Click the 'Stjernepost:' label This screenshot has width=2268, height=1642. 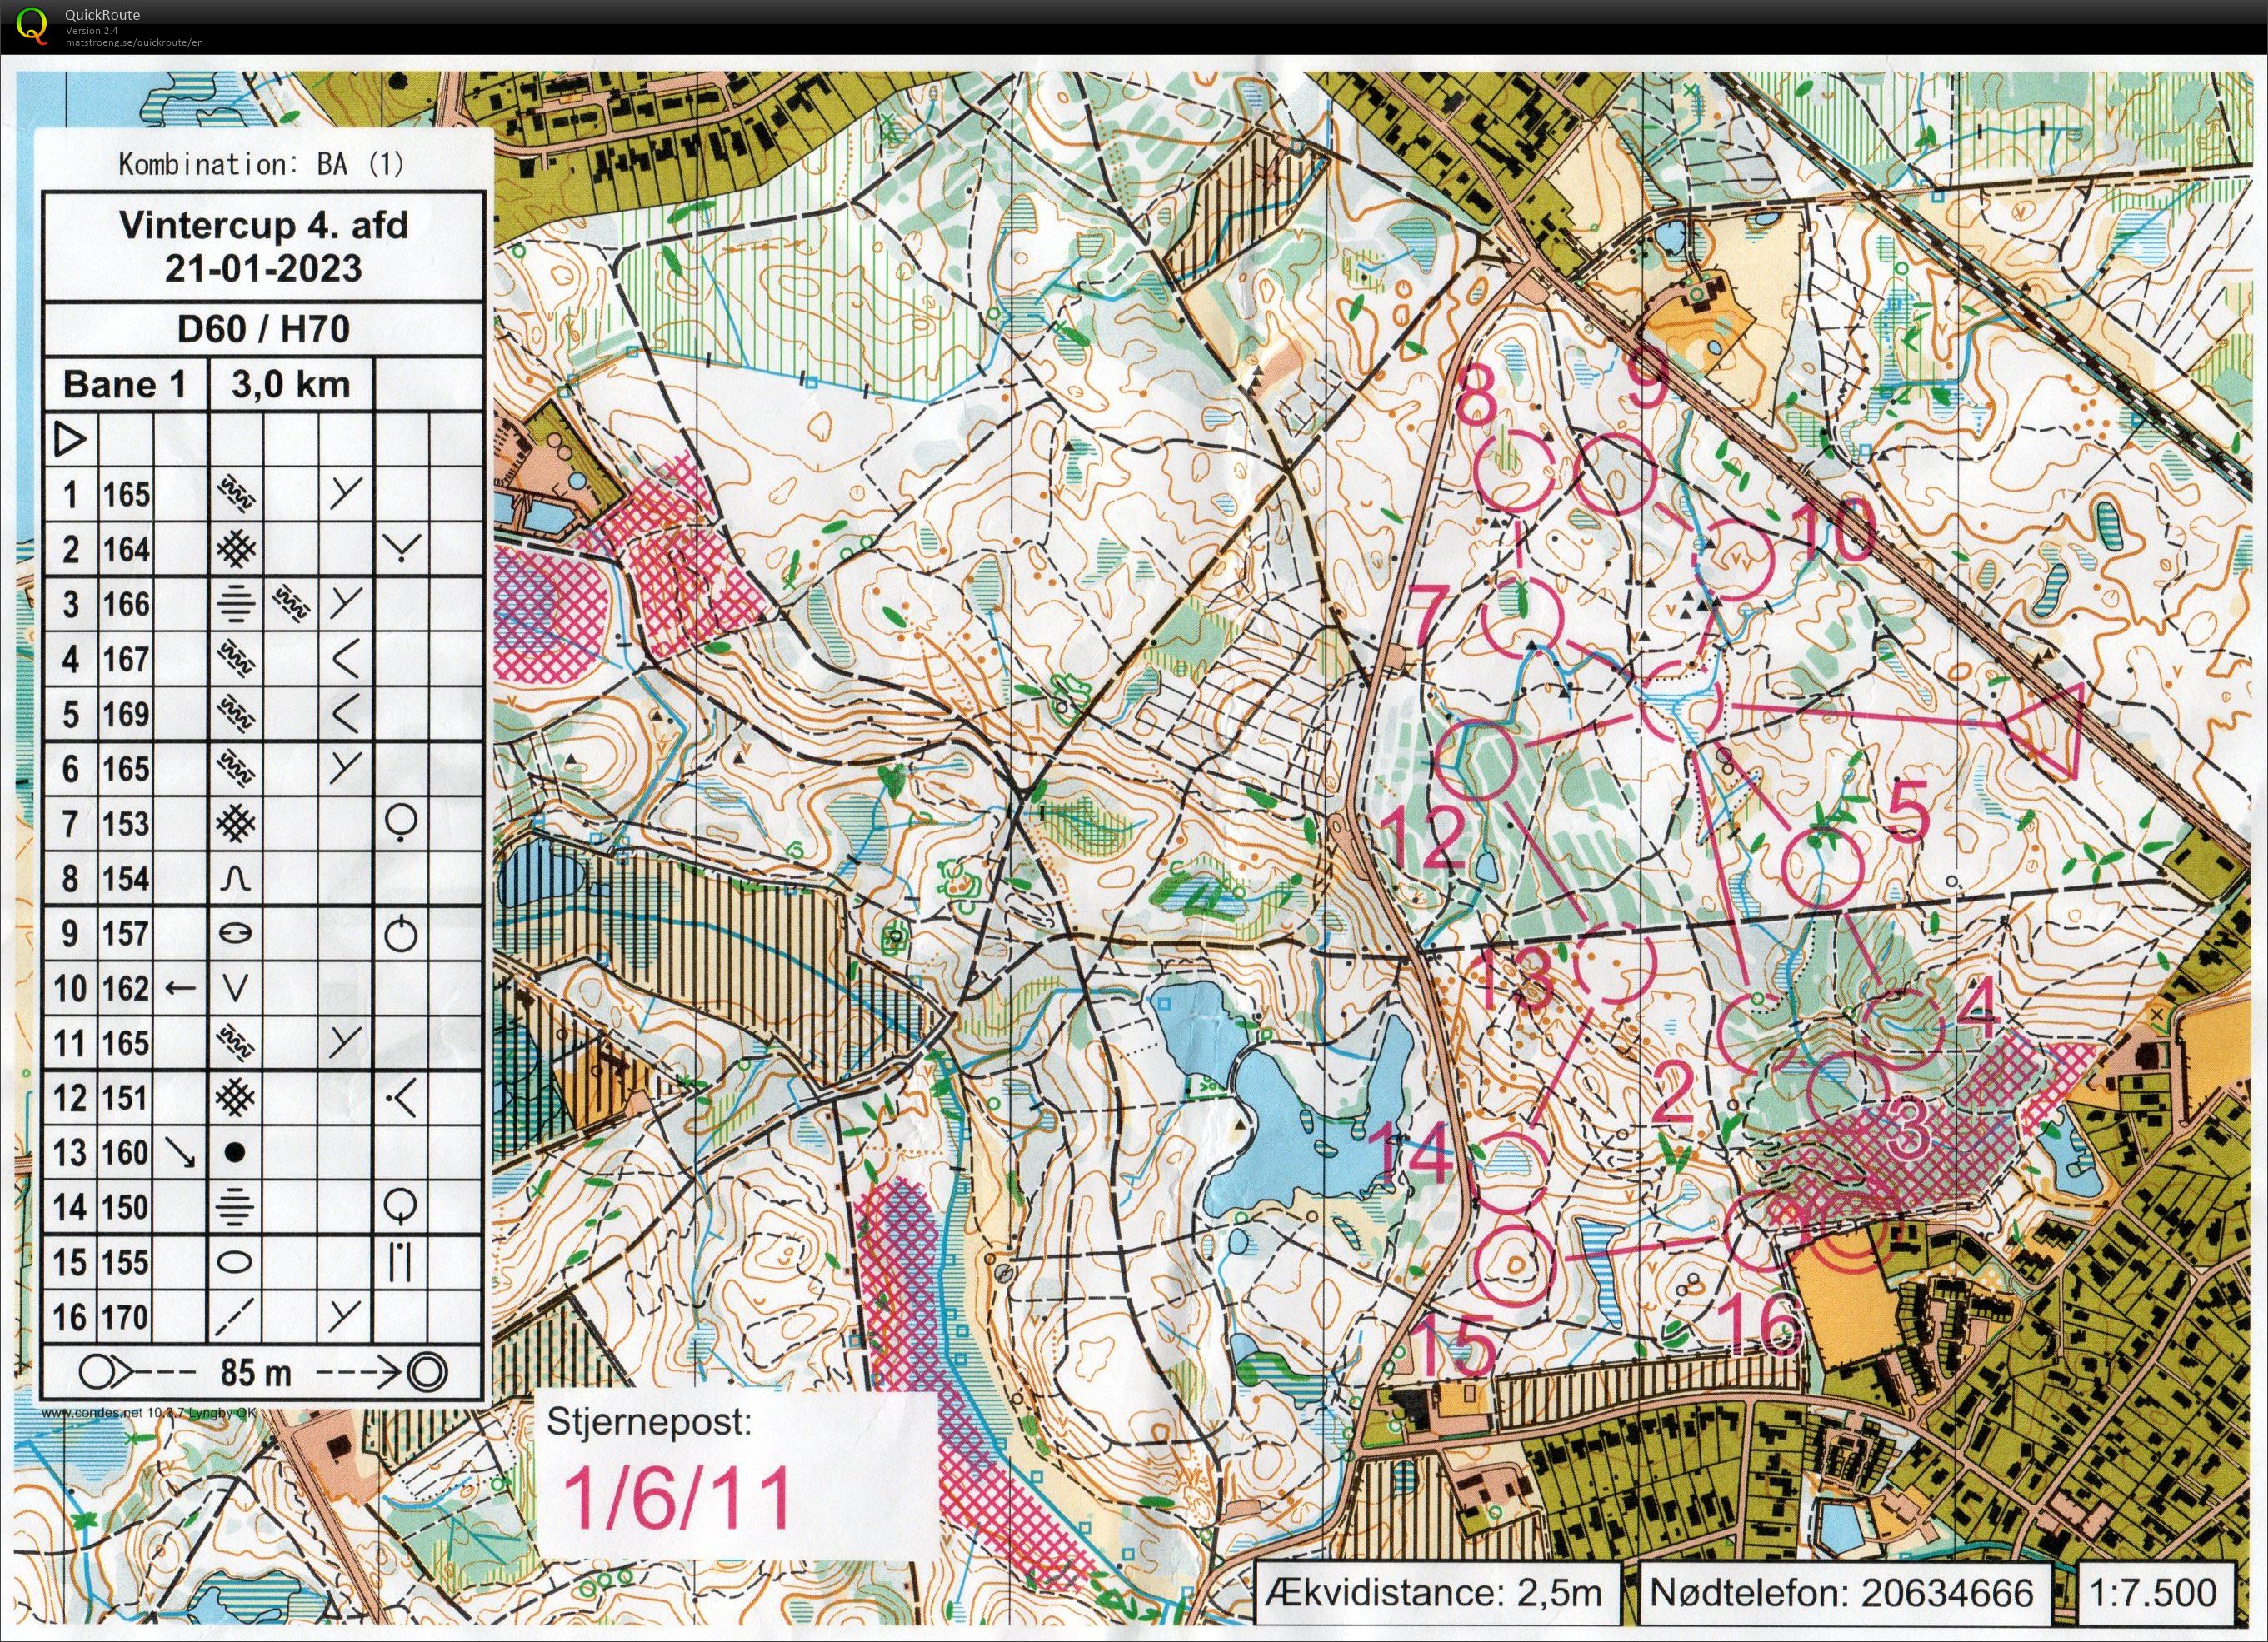[x=648, y=1422]
